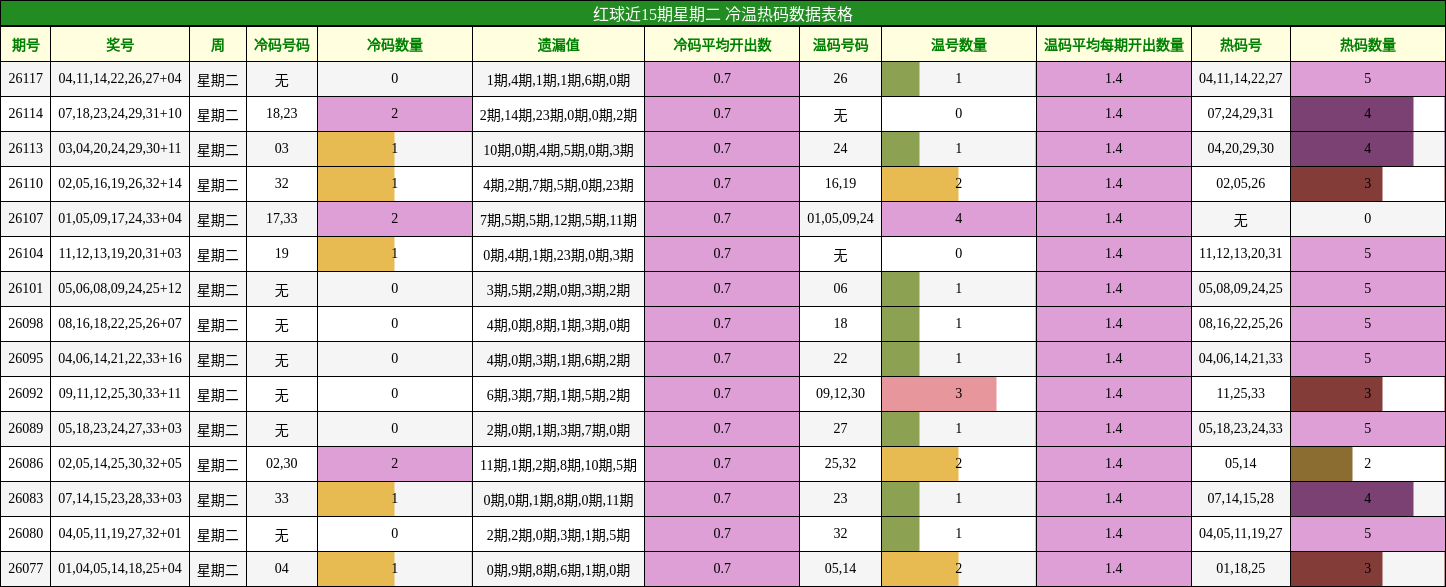Click the brown hot count bar in row 26086
This screenshot has height=587, width=1446.
pos(1322,464)
